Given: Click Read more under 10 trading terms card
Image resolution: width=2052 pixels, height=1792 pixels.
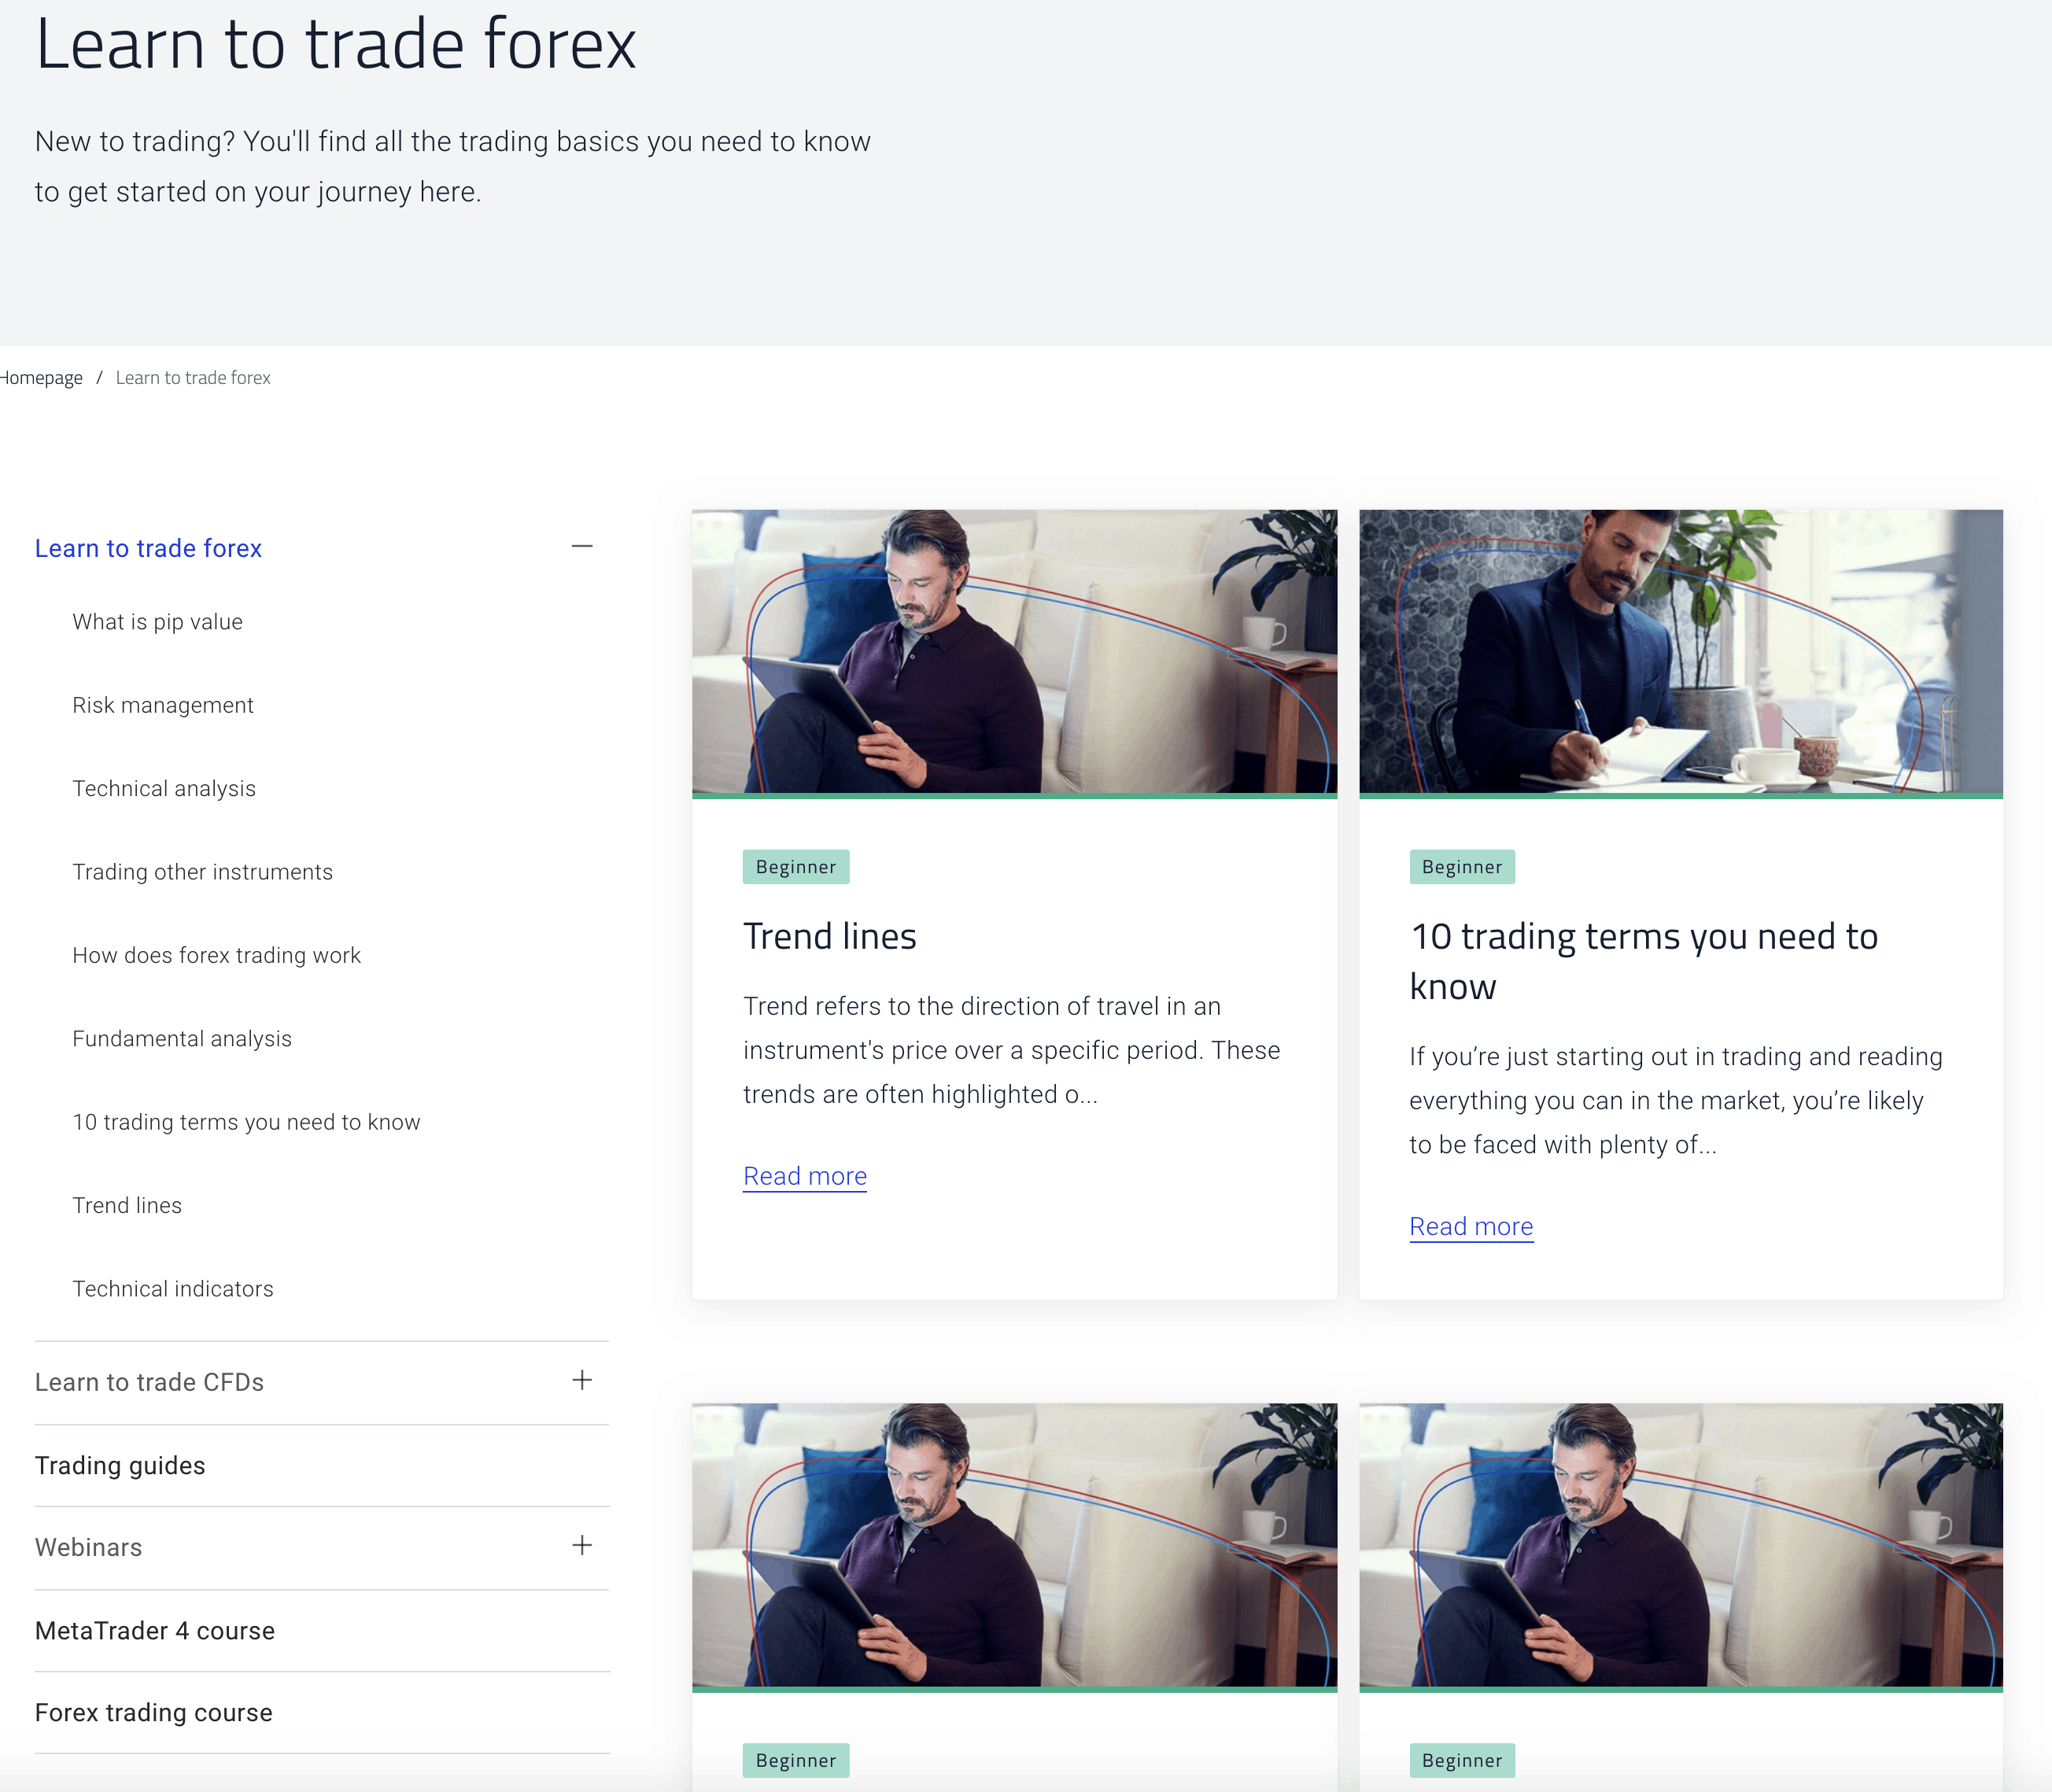Looking at the screenshot, I should coord(1471,1227).
